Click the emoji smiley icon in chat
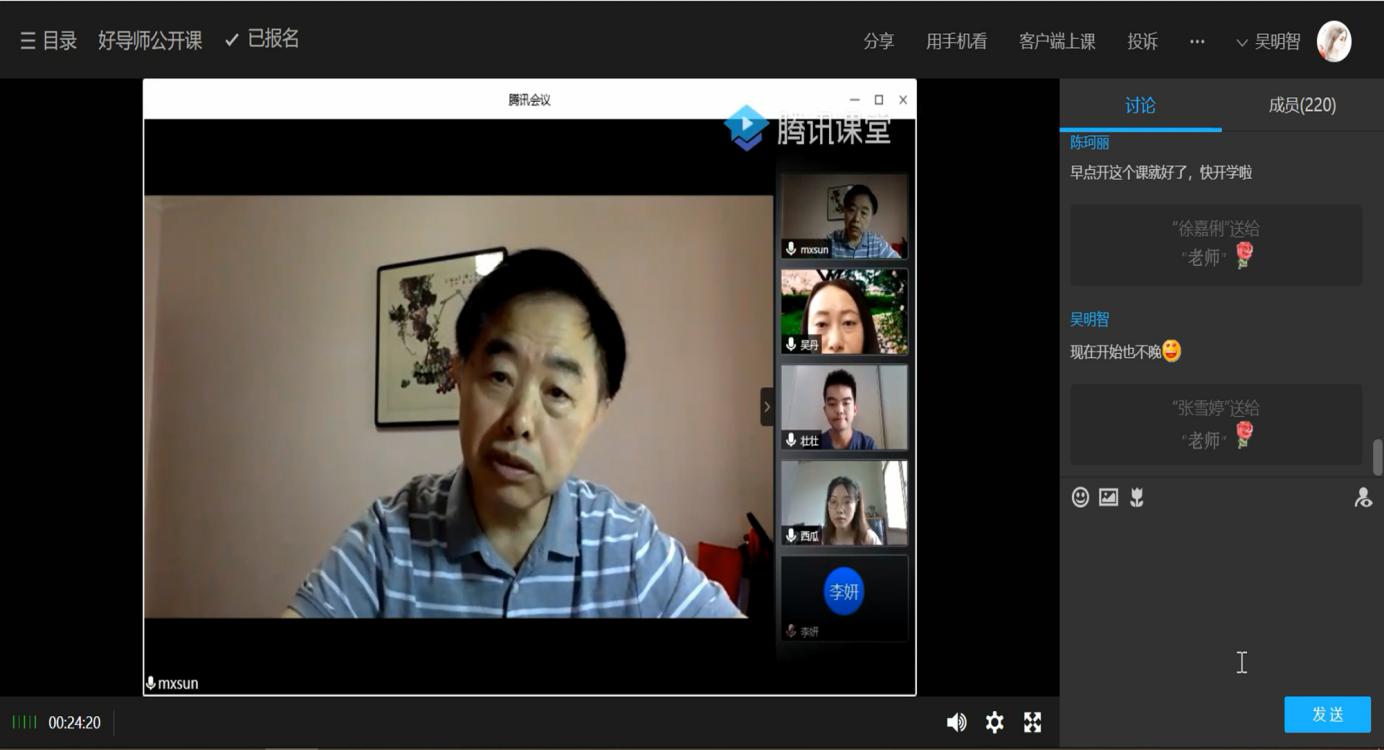This screenshot has width=1384, height=750. coord(1080,497)
